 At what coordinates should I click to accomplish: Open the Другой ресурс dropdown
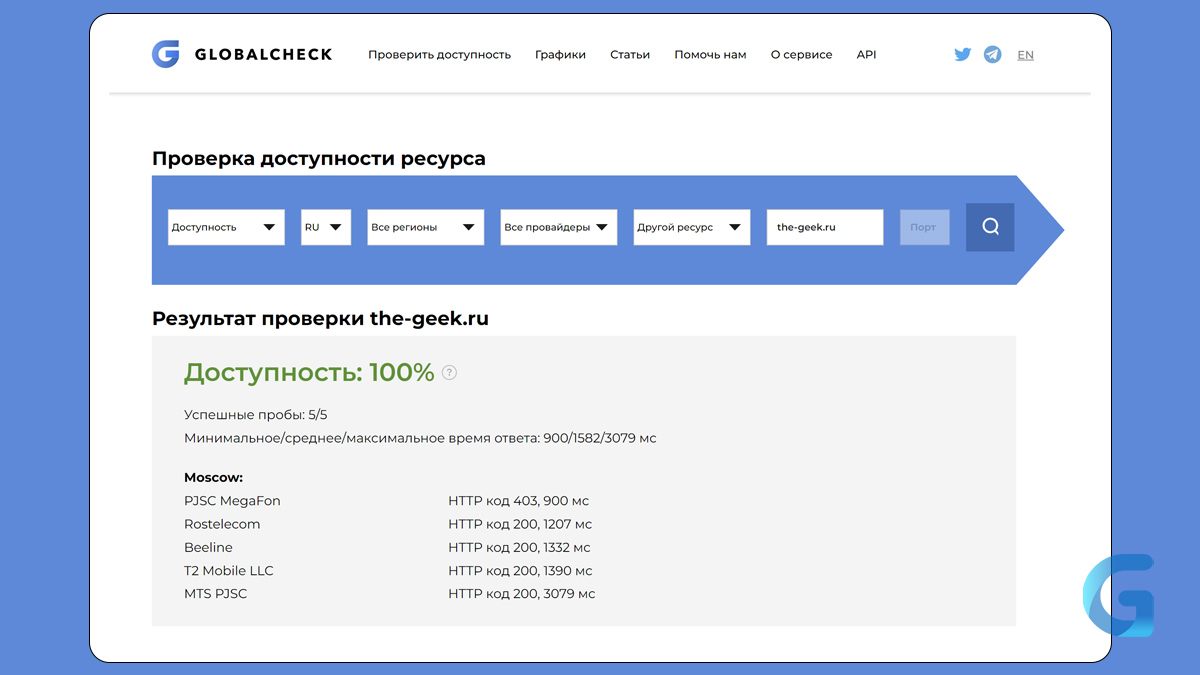(x=692, y=227)
